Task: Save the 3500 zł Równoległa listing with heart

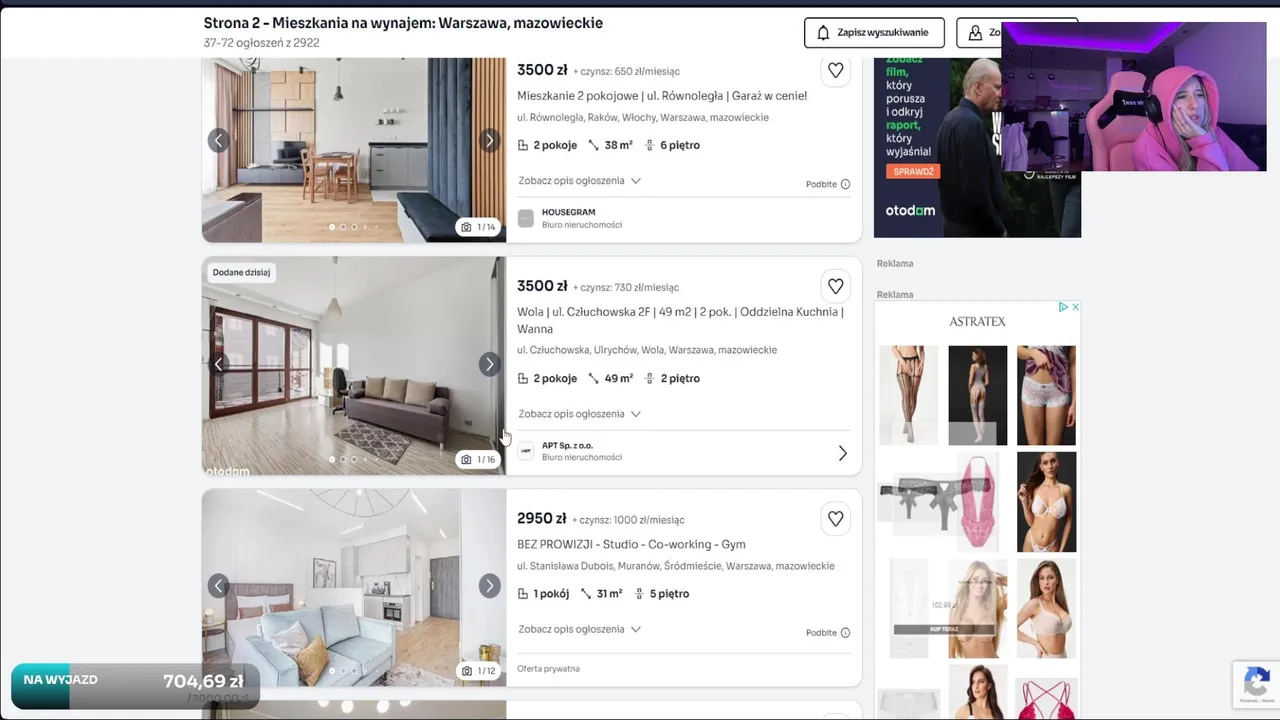Action: pos(835,70)
